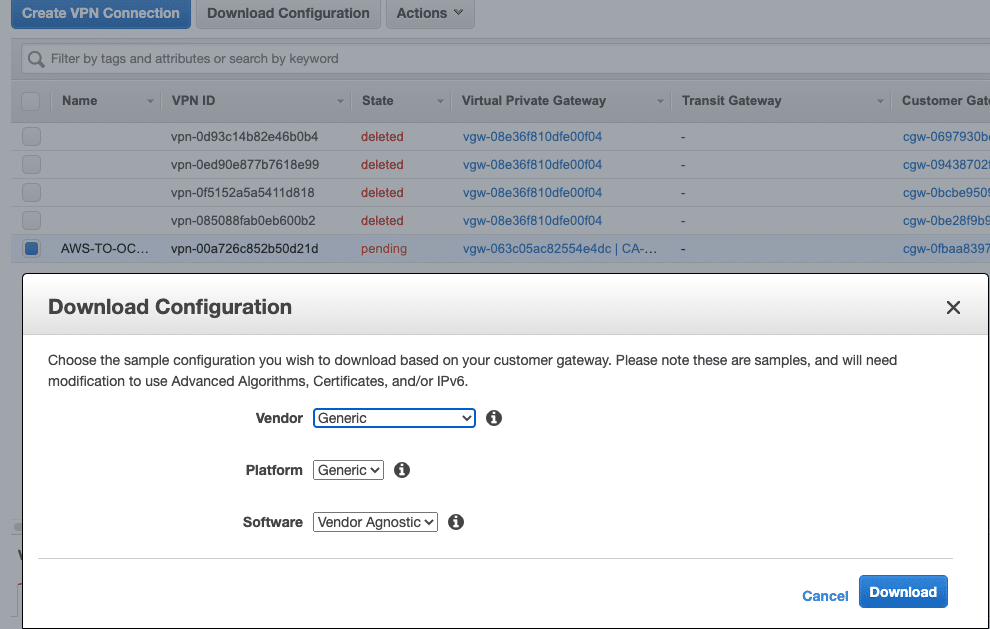
Task: Uncheck the AWS-TO-OC... VPN row checkbox
Action: pyautogui.click(x=31, y=249)
